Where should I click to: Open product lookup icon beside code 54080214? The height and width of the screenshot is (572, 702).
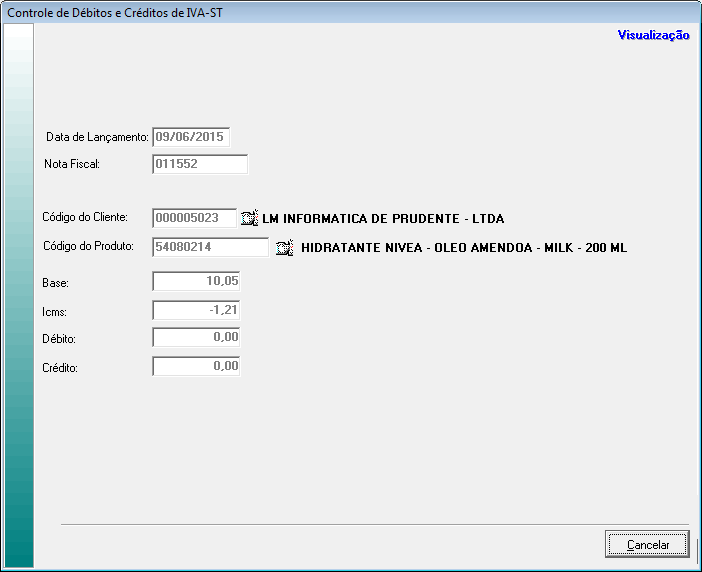tap(284, 248)
